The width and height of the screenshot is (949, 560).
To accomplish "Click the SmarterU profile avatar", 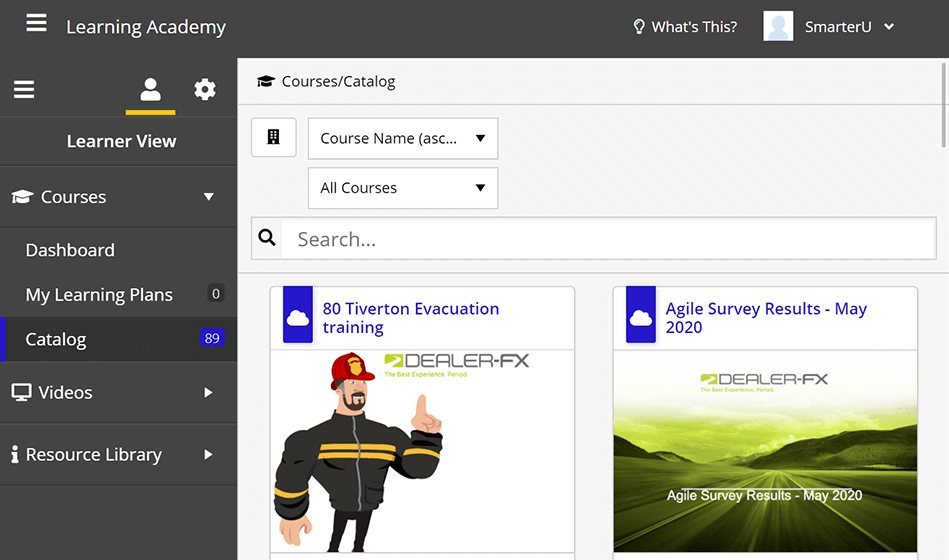I will point(778,27).
